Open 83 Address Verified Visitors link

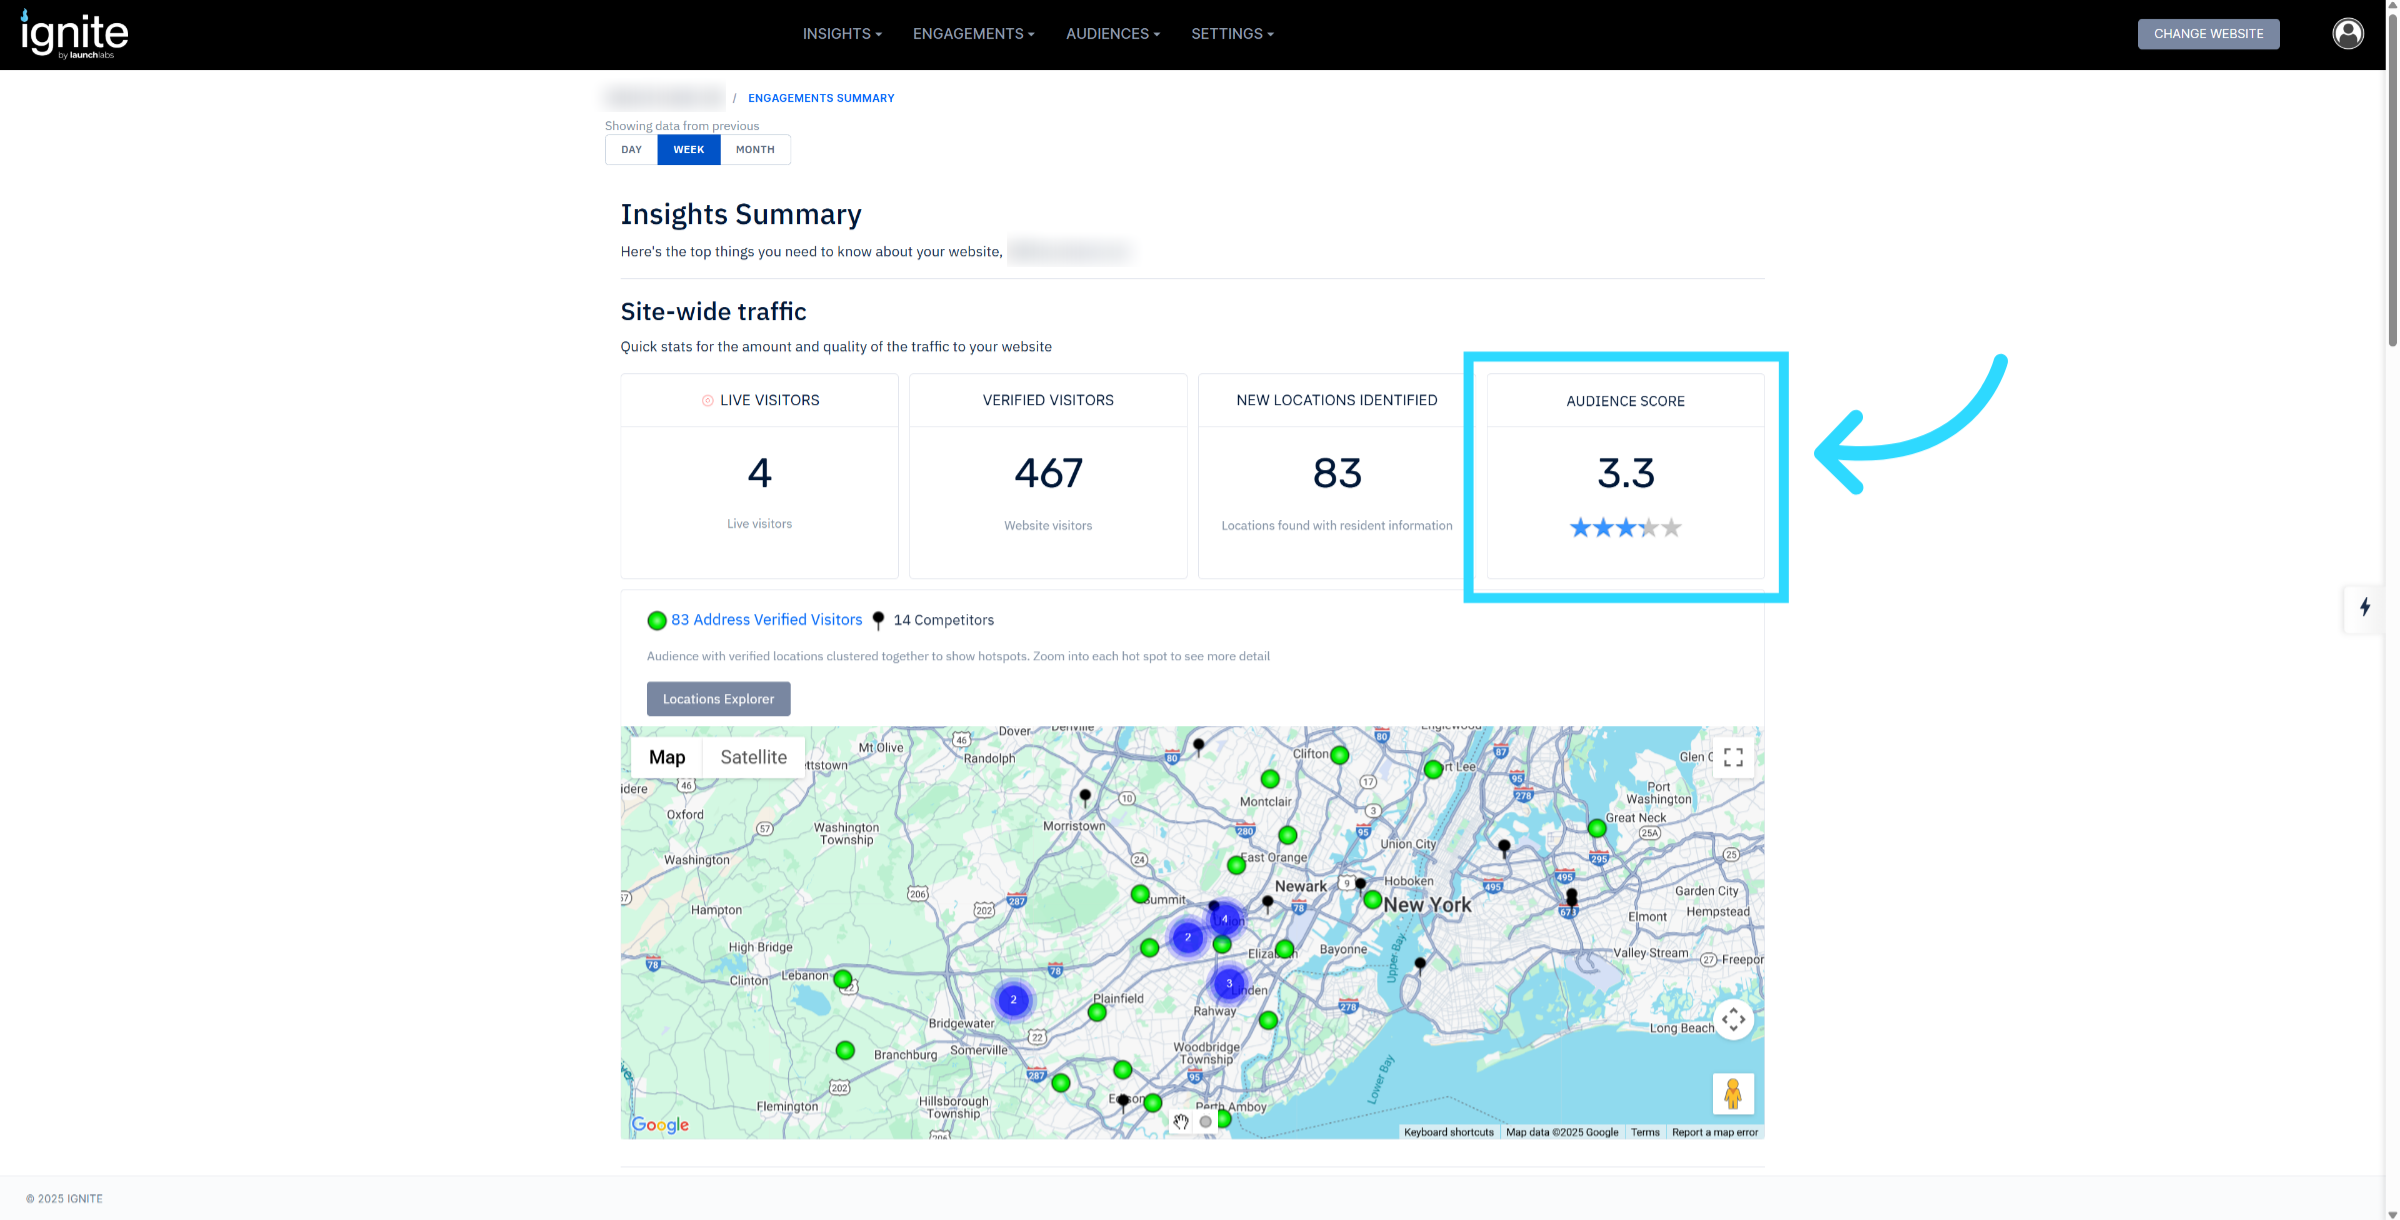[766, 620]
